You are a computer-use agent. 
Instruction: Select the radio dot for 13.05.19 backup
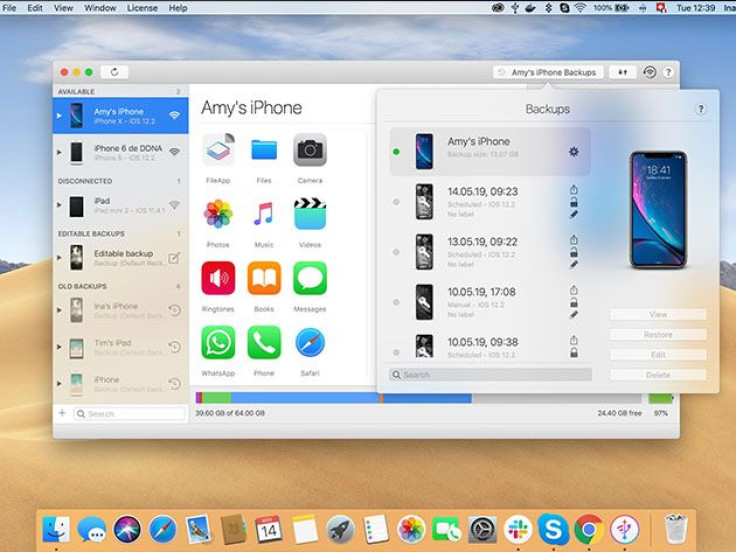click(x=396, y=252)
